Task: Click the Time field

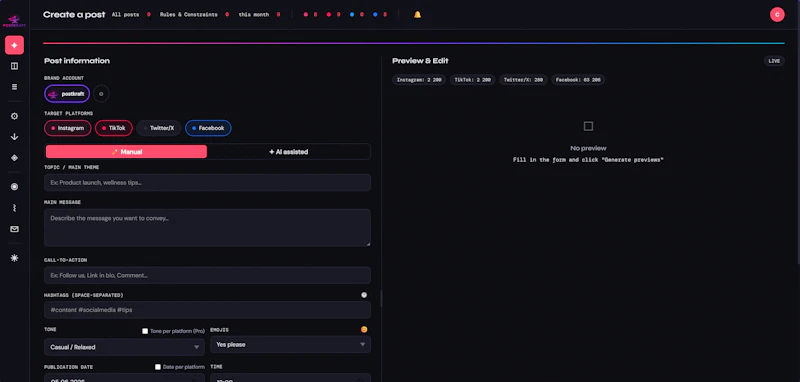Action: click(290, 378)
